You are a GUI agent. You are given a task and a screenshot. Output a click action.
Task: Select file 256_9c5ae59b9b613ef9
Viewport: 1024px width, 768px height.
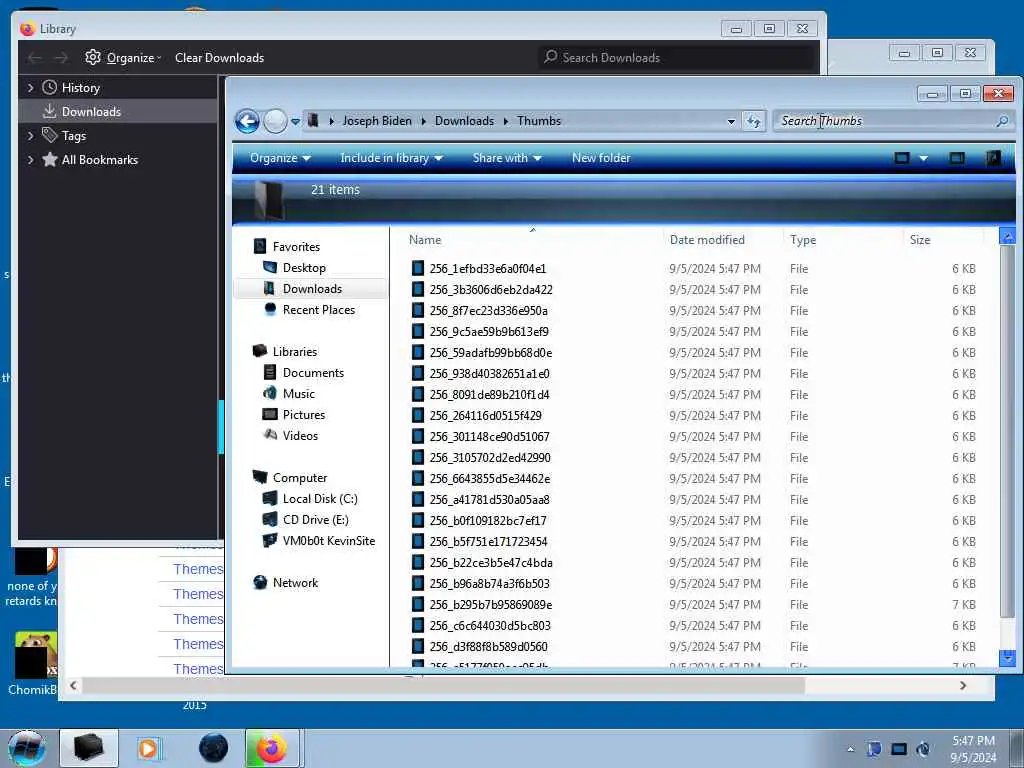[488, 331]
